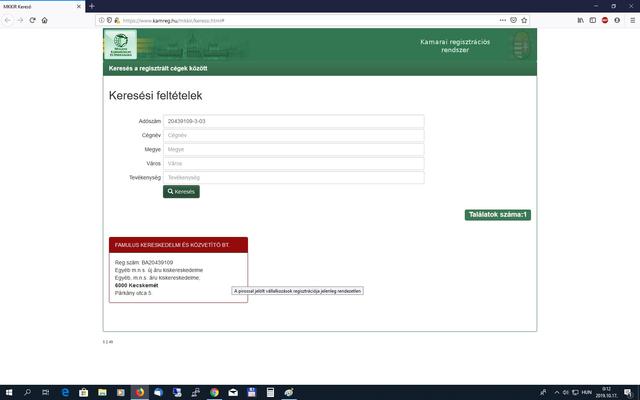Open the red ad-blocker extension icon
This screenshot has height=400, width=640.
click(x=605, y=20)
